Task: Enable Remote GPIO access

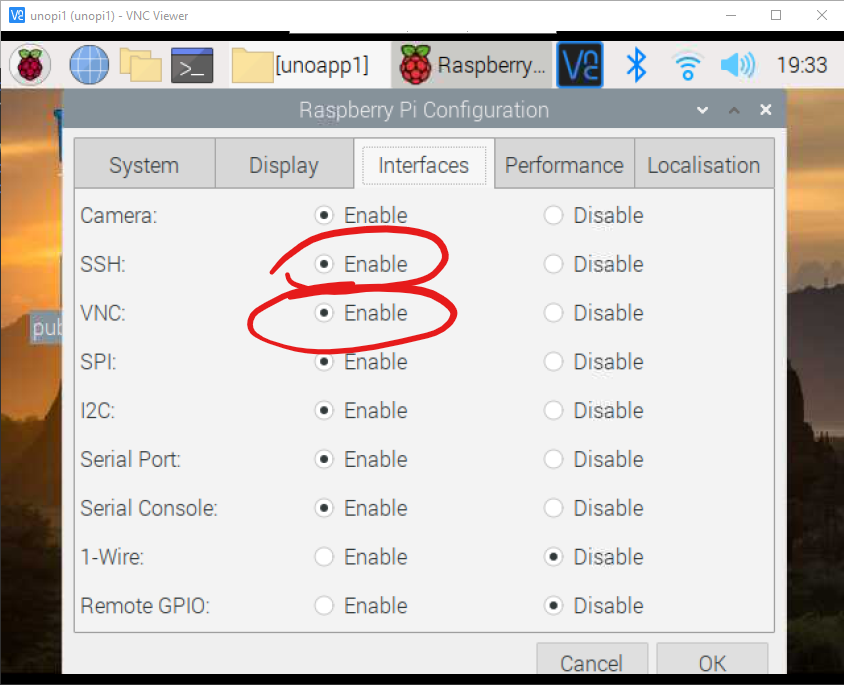Action: [323, 606]
